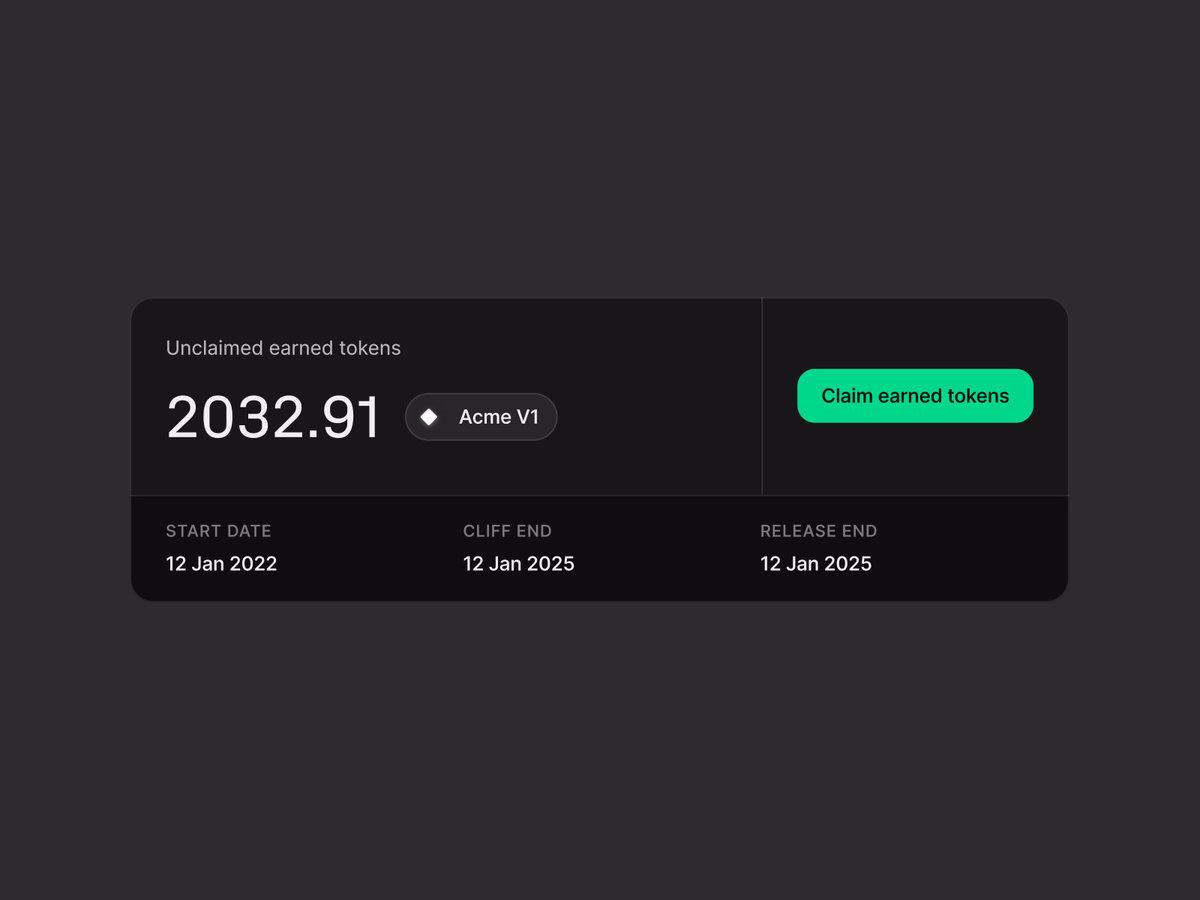1200x900 pixels.
Task: Click the START DATE label
Action: (219, 531)
